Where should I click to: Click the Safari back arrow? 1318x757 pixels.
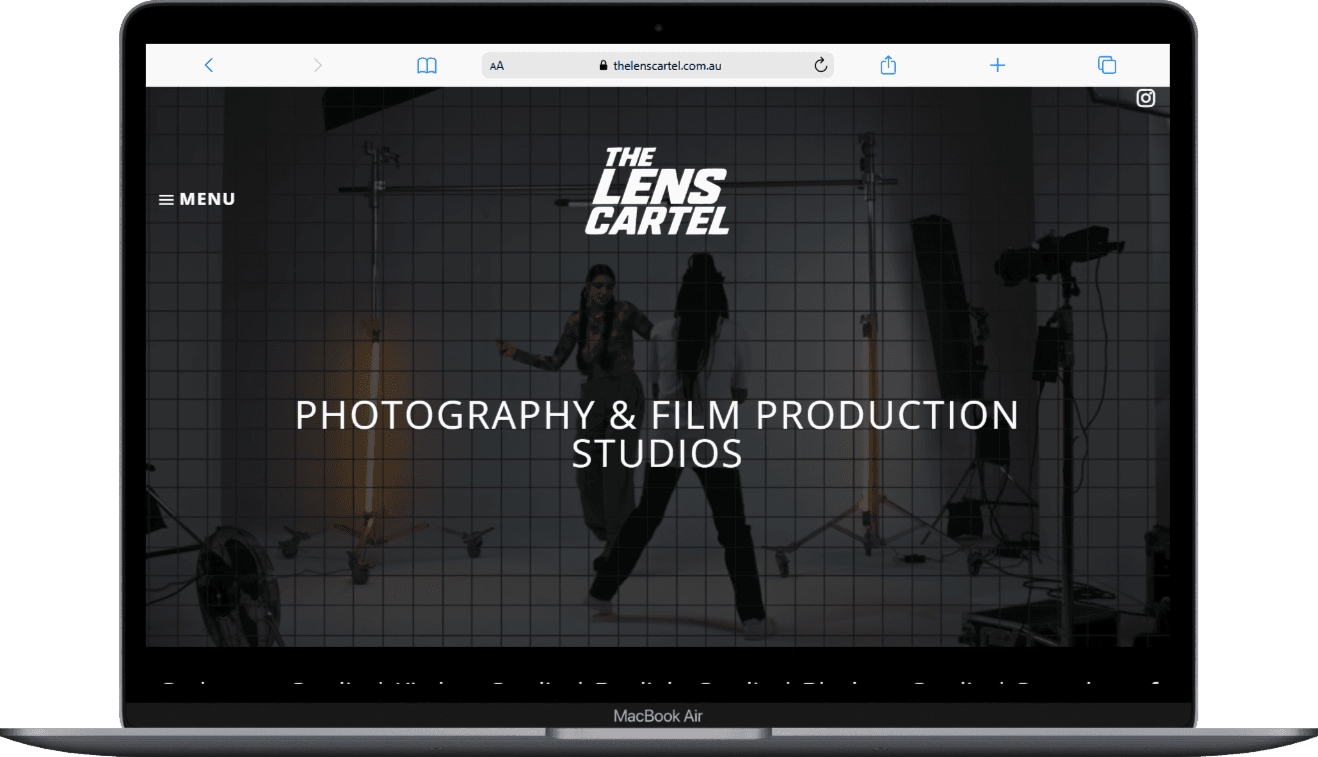coord(209,65)
